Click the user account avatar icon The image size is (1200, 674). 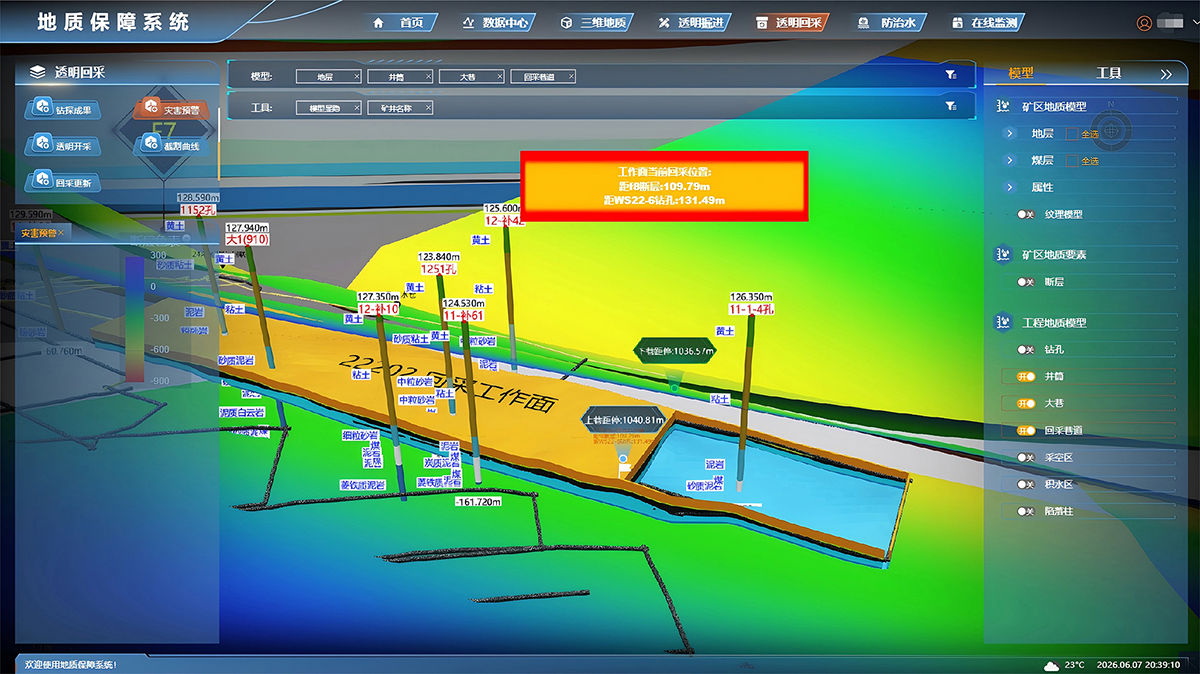tap(1145, 23)
